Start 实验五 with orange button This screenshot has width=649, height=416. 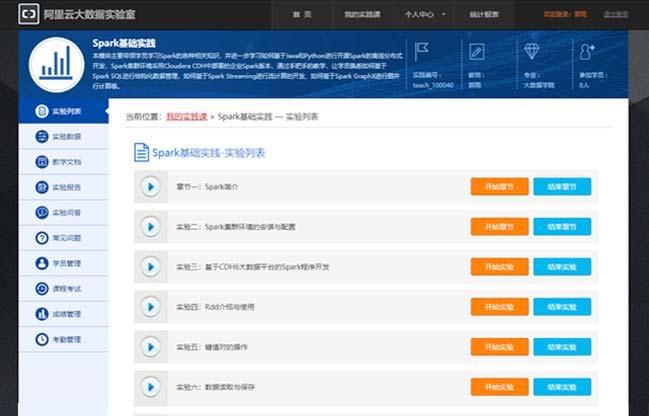[x=500, y=347]
